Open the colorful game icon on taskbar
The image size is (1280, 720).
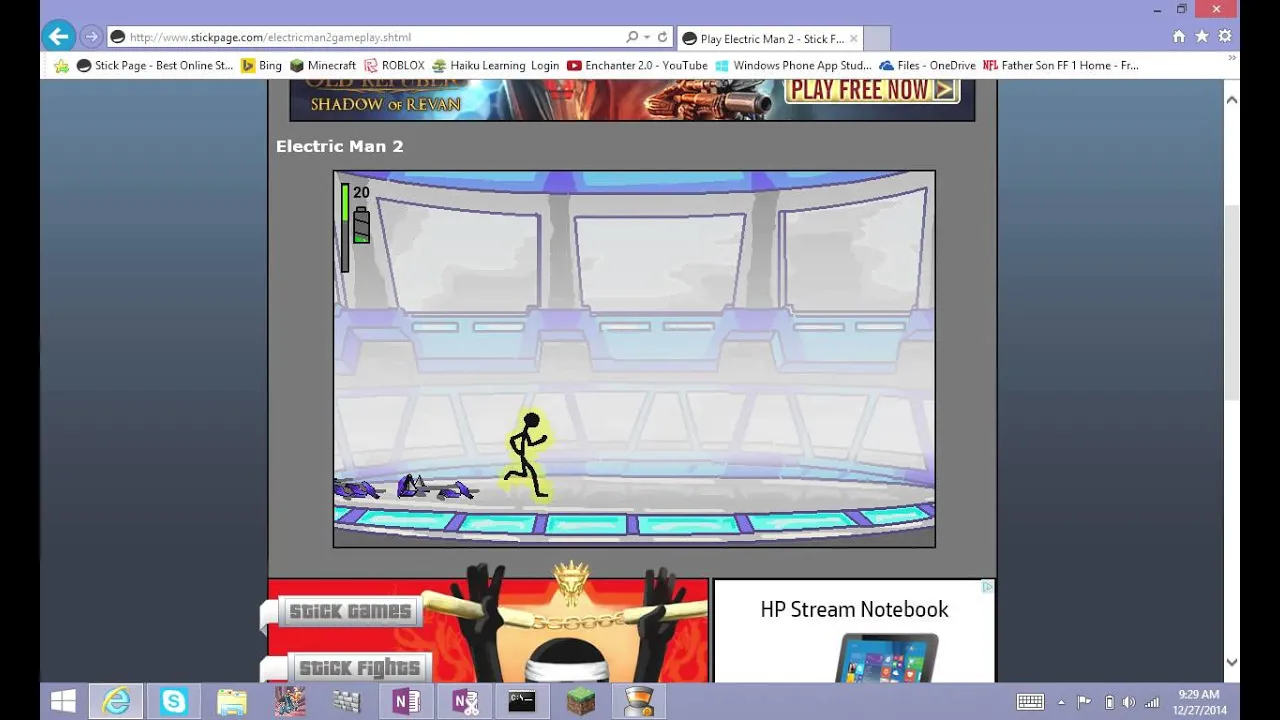click(x=290, y=701)
